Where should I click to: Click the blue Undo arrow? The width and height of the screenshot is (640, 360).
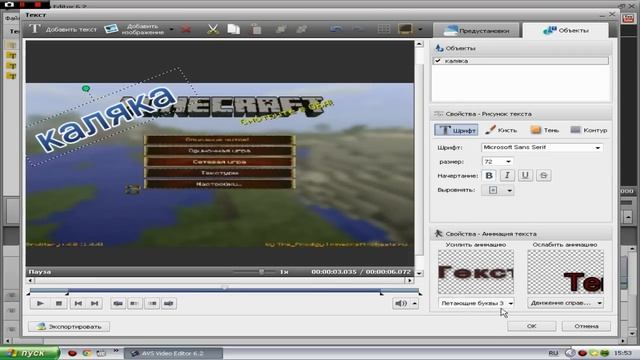336,29
